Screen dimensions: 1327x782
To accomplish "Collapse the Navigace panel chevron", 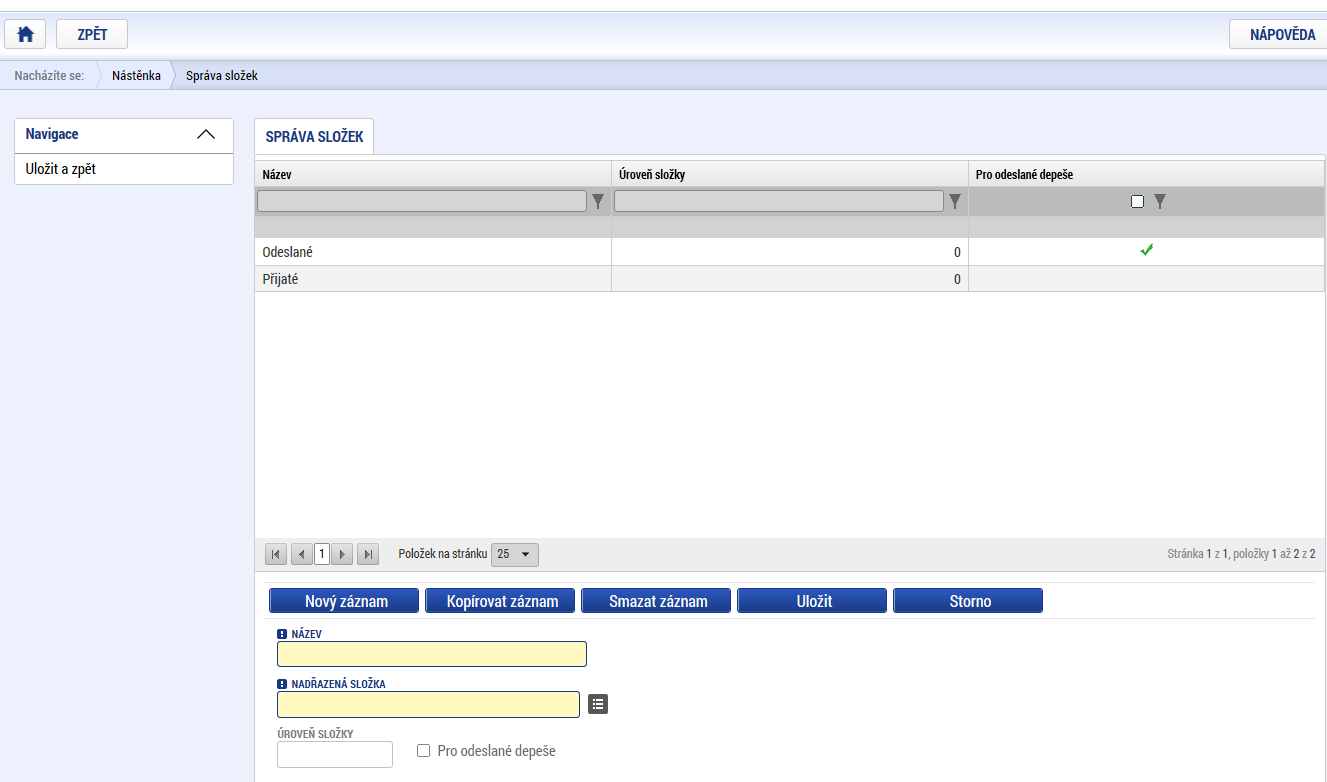I will click(206, 134).
